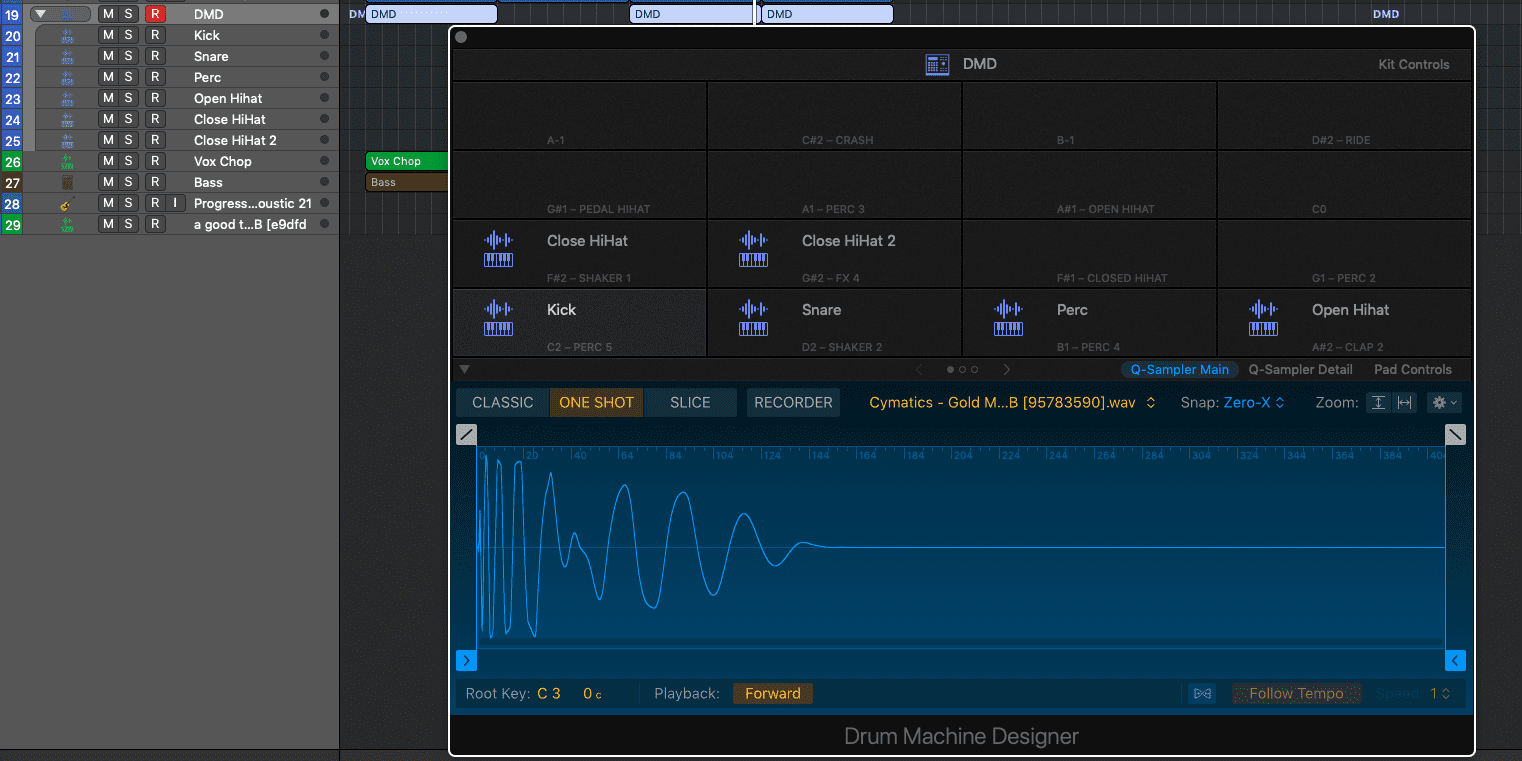The width and height of the screenshot is (1522, 761).
Task: Record-enable the Perc track
Action: (155, 77)
